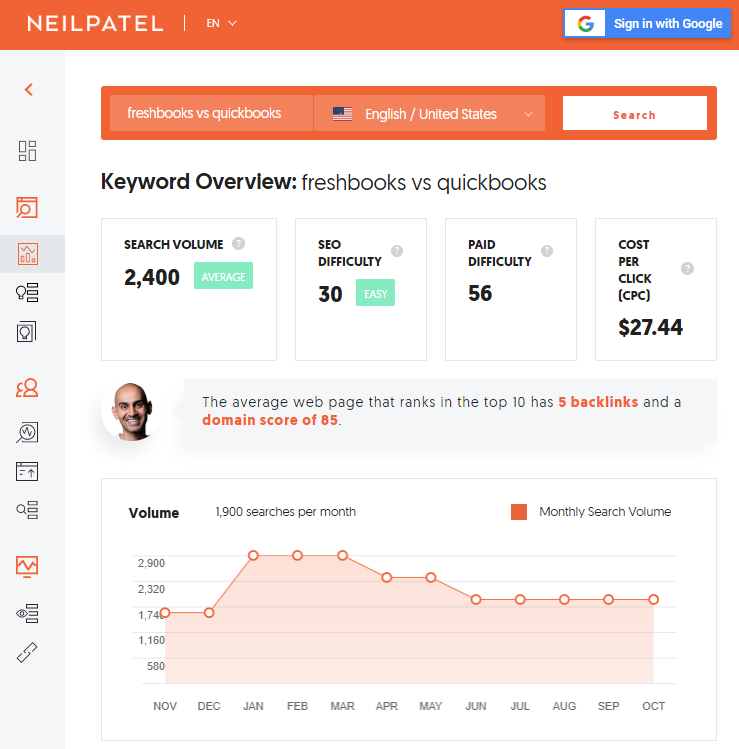Viewport: 739px width, 749px height.
Task: Click the 5 backlinks highlighted text
Action: [598, 402]
